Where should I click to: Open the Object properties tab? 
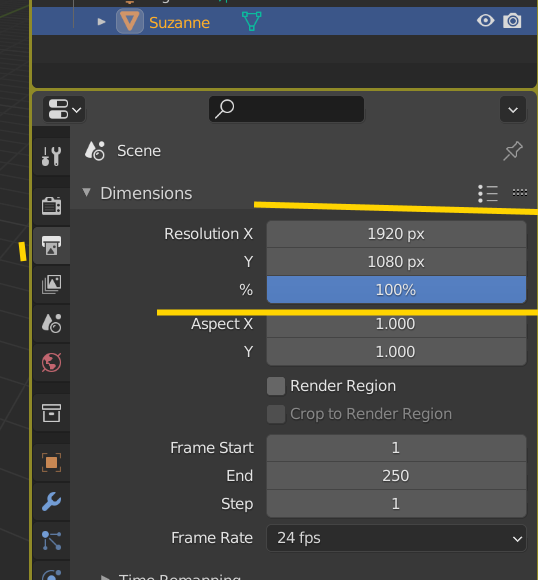pos(51,462)
